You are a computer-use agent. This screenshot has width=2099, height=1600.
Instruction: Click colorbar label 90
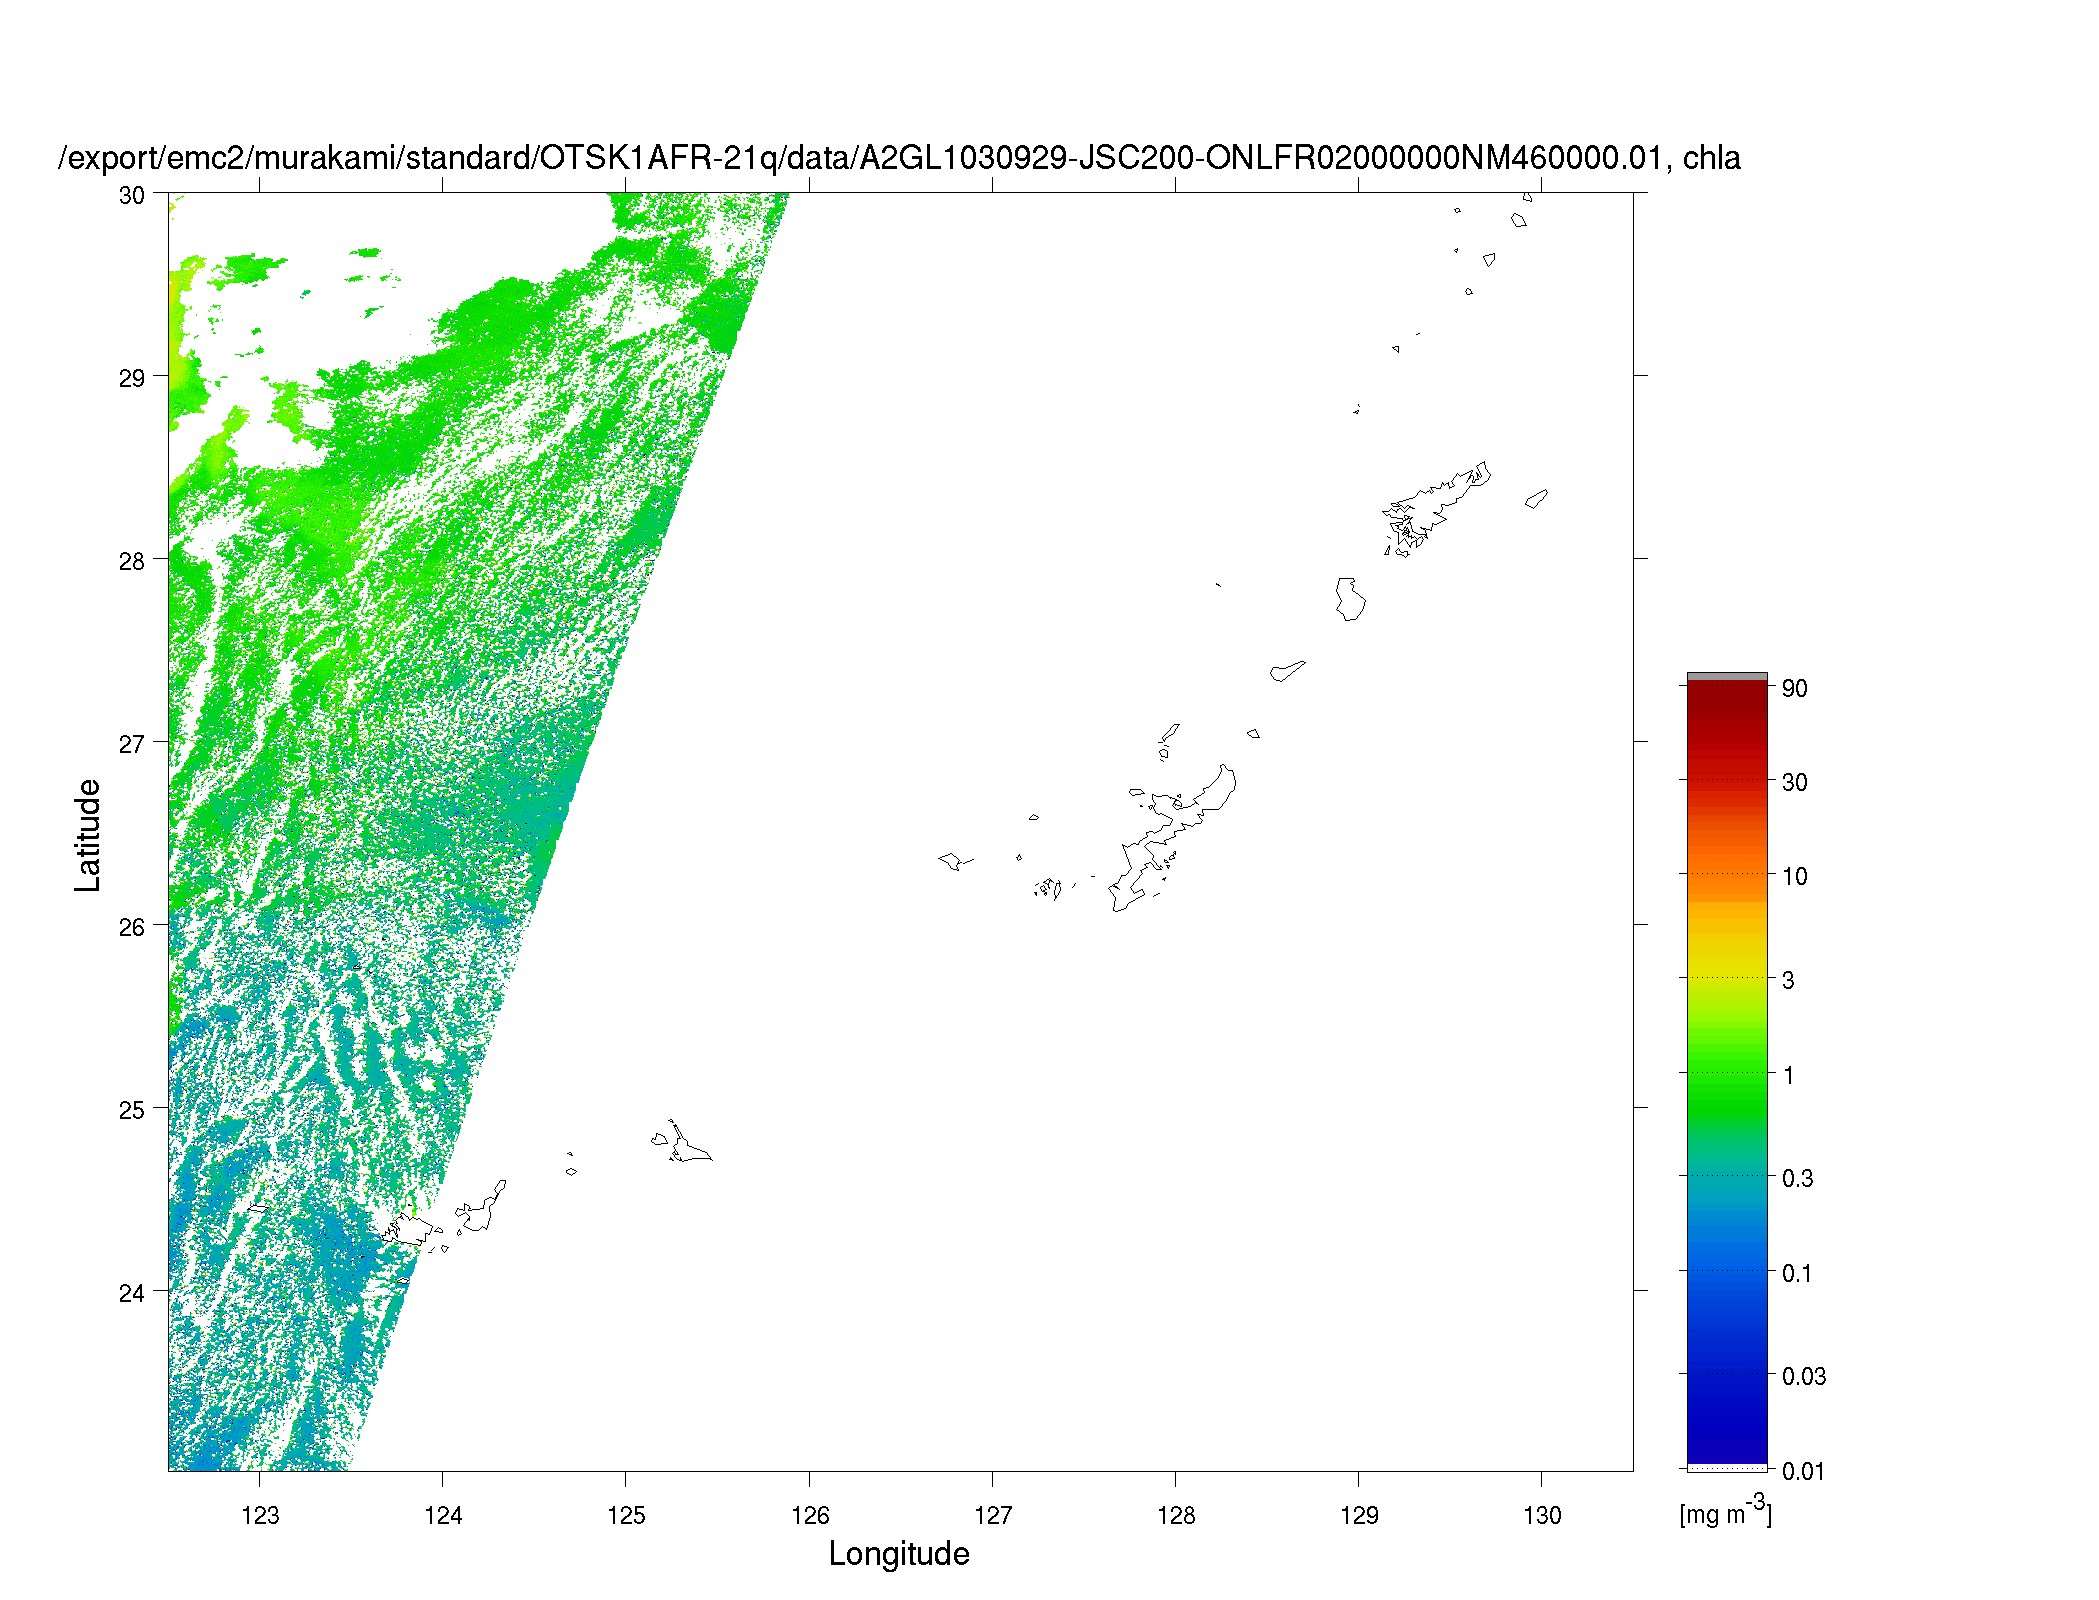tap(1795, 688)
